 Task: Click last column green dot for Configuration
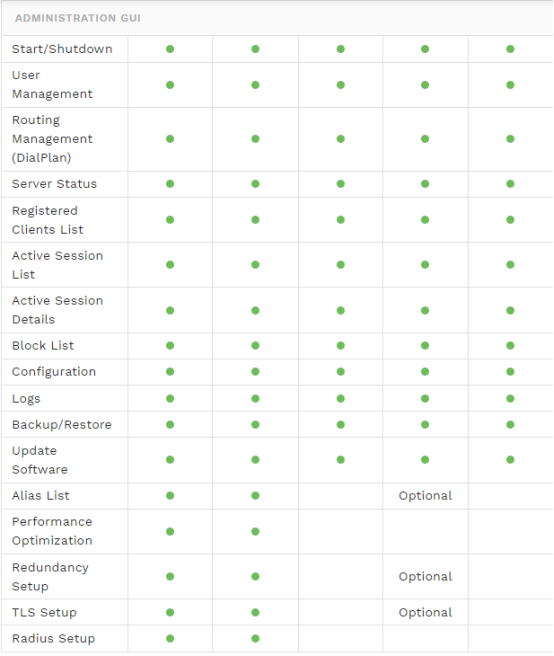510,372
